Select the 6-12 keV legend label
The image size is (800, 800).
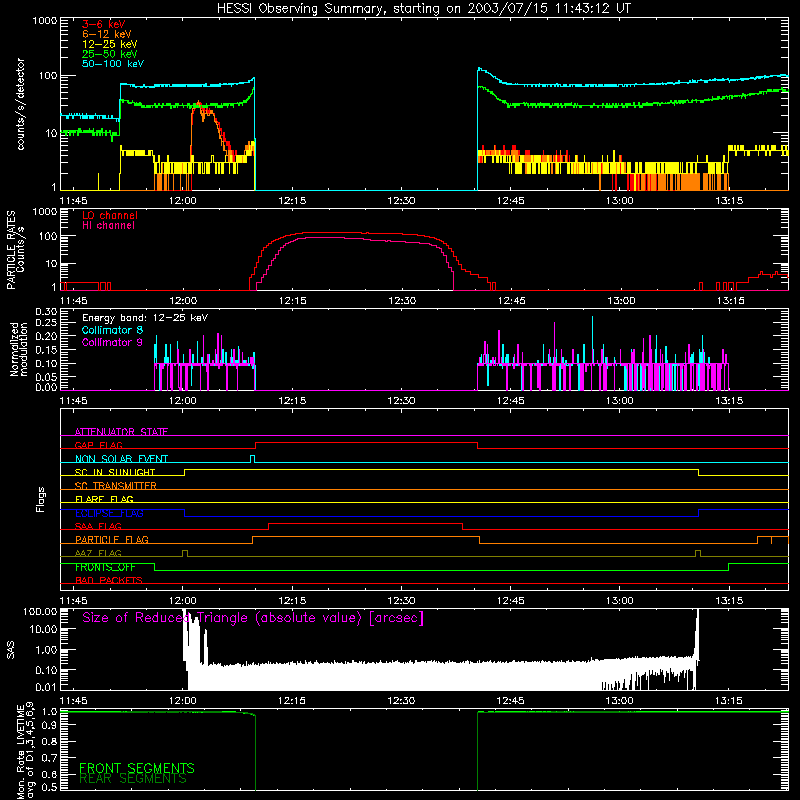(x=107, y=34)
